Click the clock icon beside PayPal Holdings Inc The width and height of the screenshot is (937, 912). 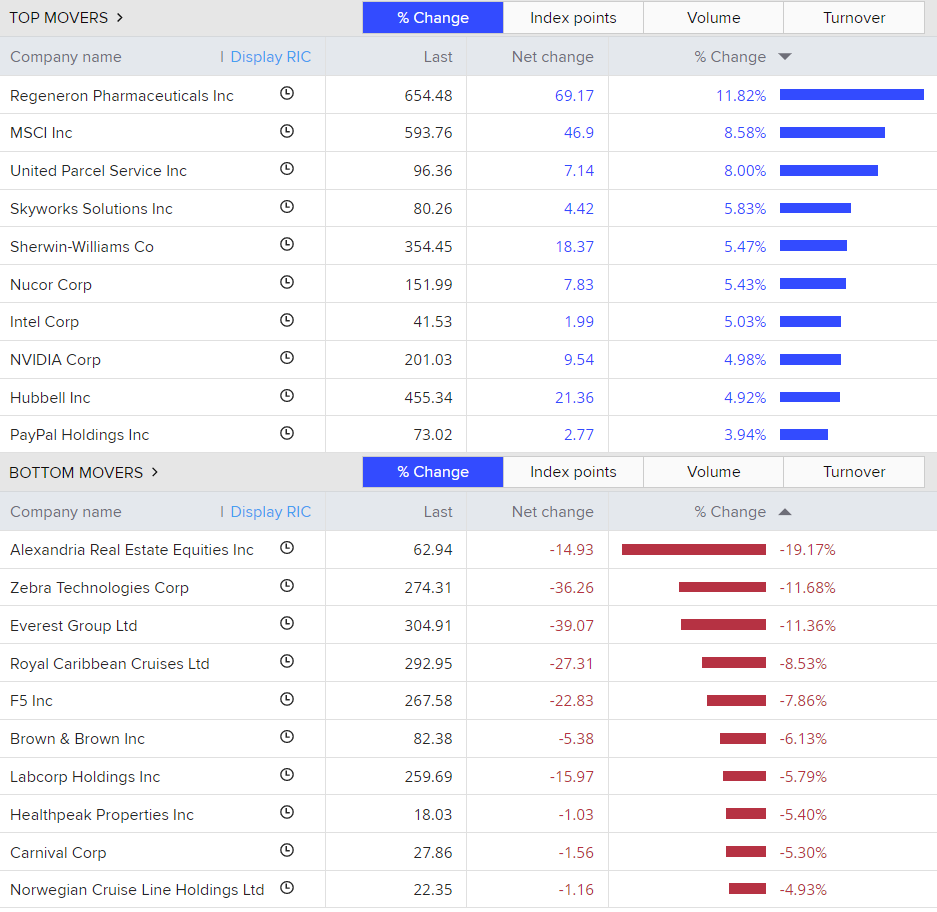pos(287,434)
